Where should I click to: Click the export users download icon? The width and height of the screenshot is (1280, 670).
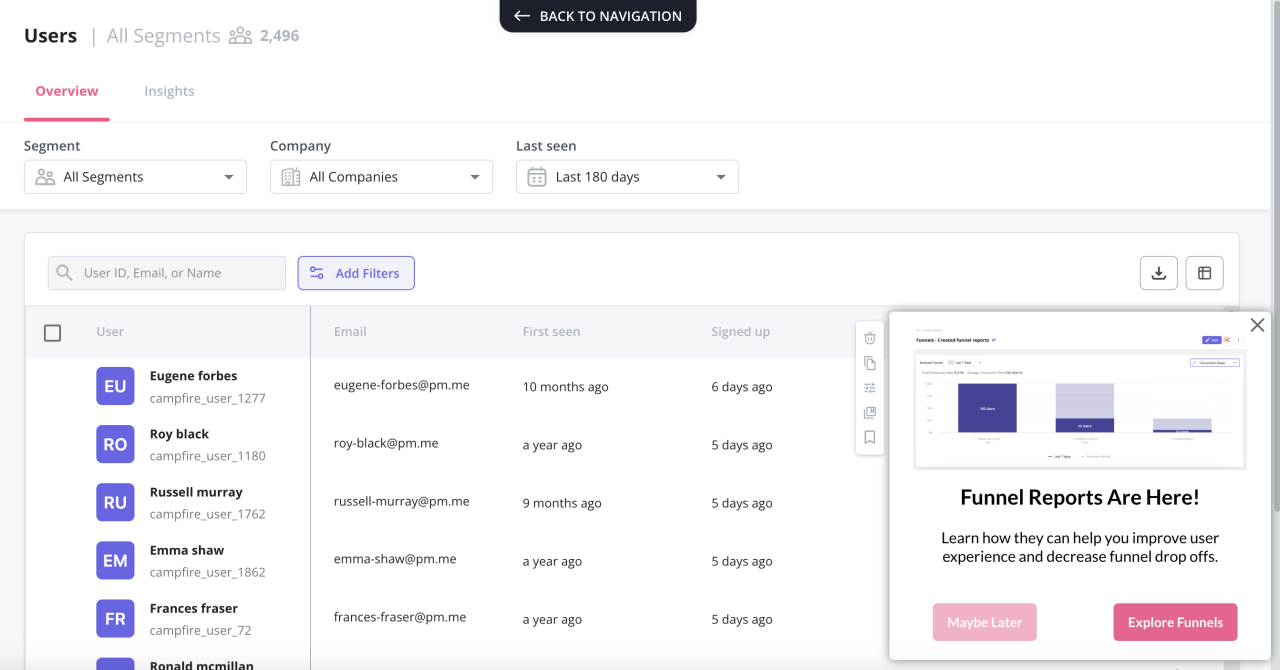pos(1158,272)
